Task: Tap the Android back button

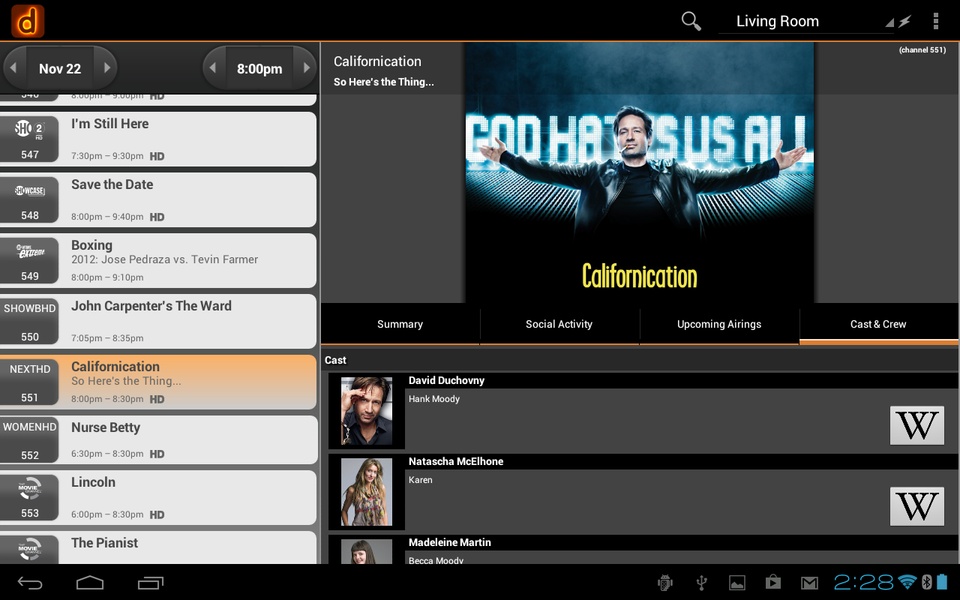Action: coord(29,583)
